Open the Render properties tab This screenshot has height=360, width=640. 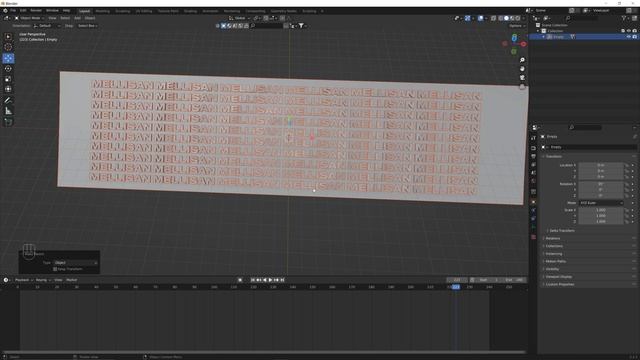[533, 148]
